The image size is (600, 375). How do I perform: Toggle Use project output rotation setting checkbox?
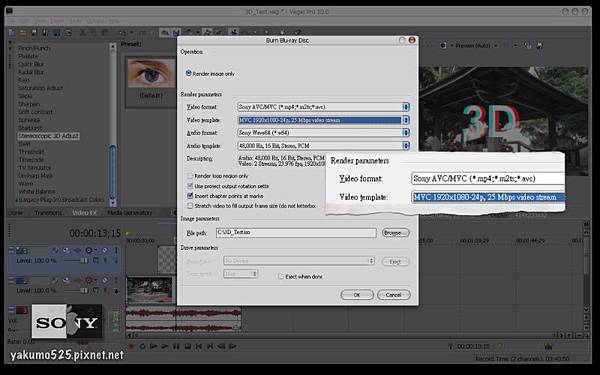190,186
